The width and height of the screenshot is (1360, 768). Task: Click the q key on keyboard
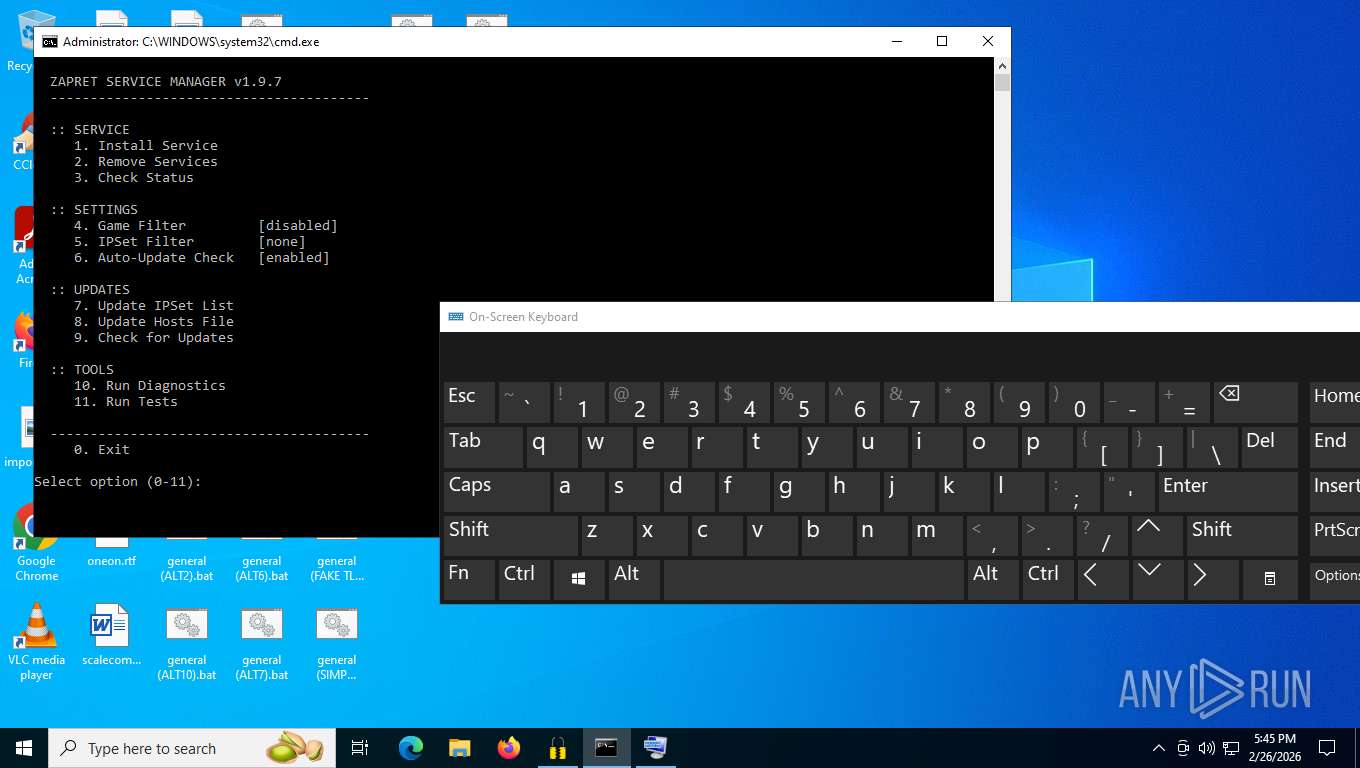pos(552,447)
